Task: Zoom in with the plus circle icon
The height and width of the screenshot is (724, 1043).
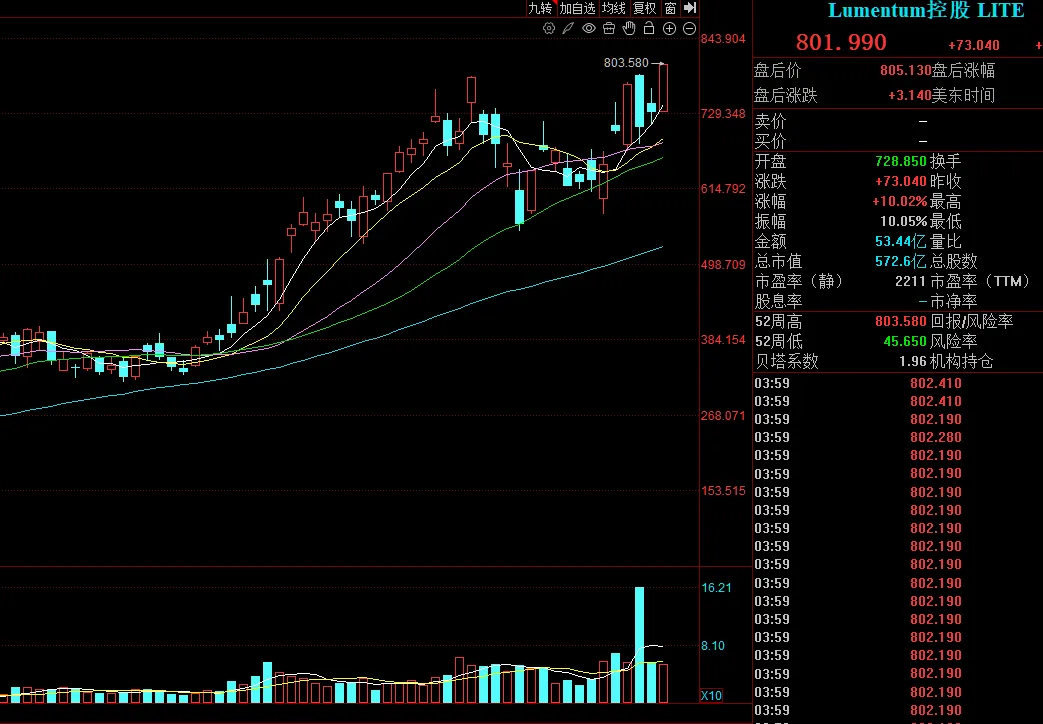Action: [669, 29]
